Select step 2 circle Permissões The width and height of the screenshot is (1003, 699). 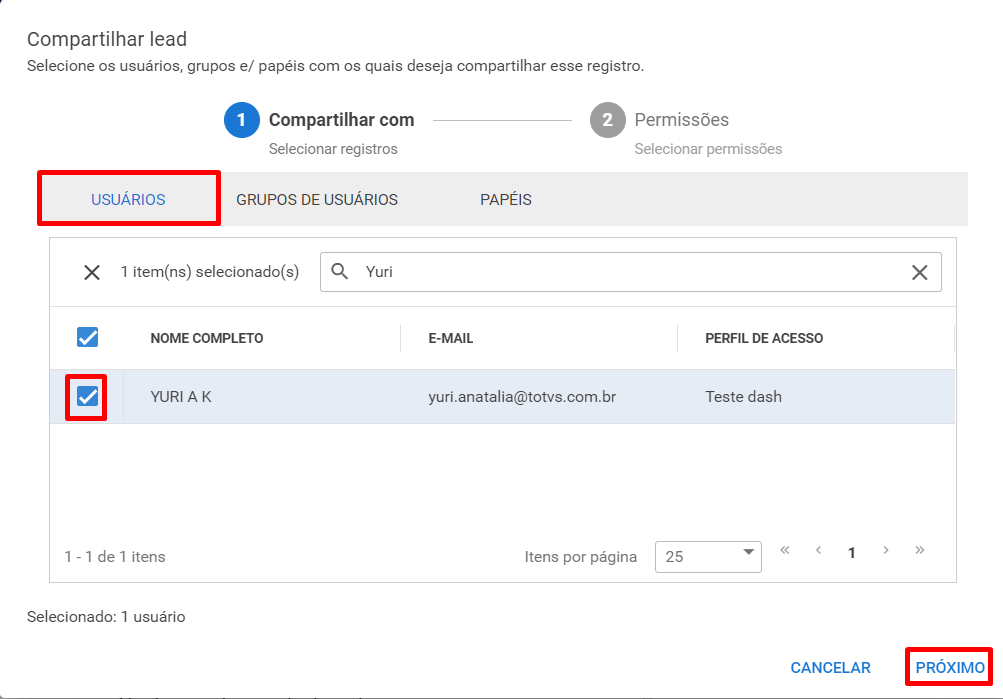click(607, 120)
